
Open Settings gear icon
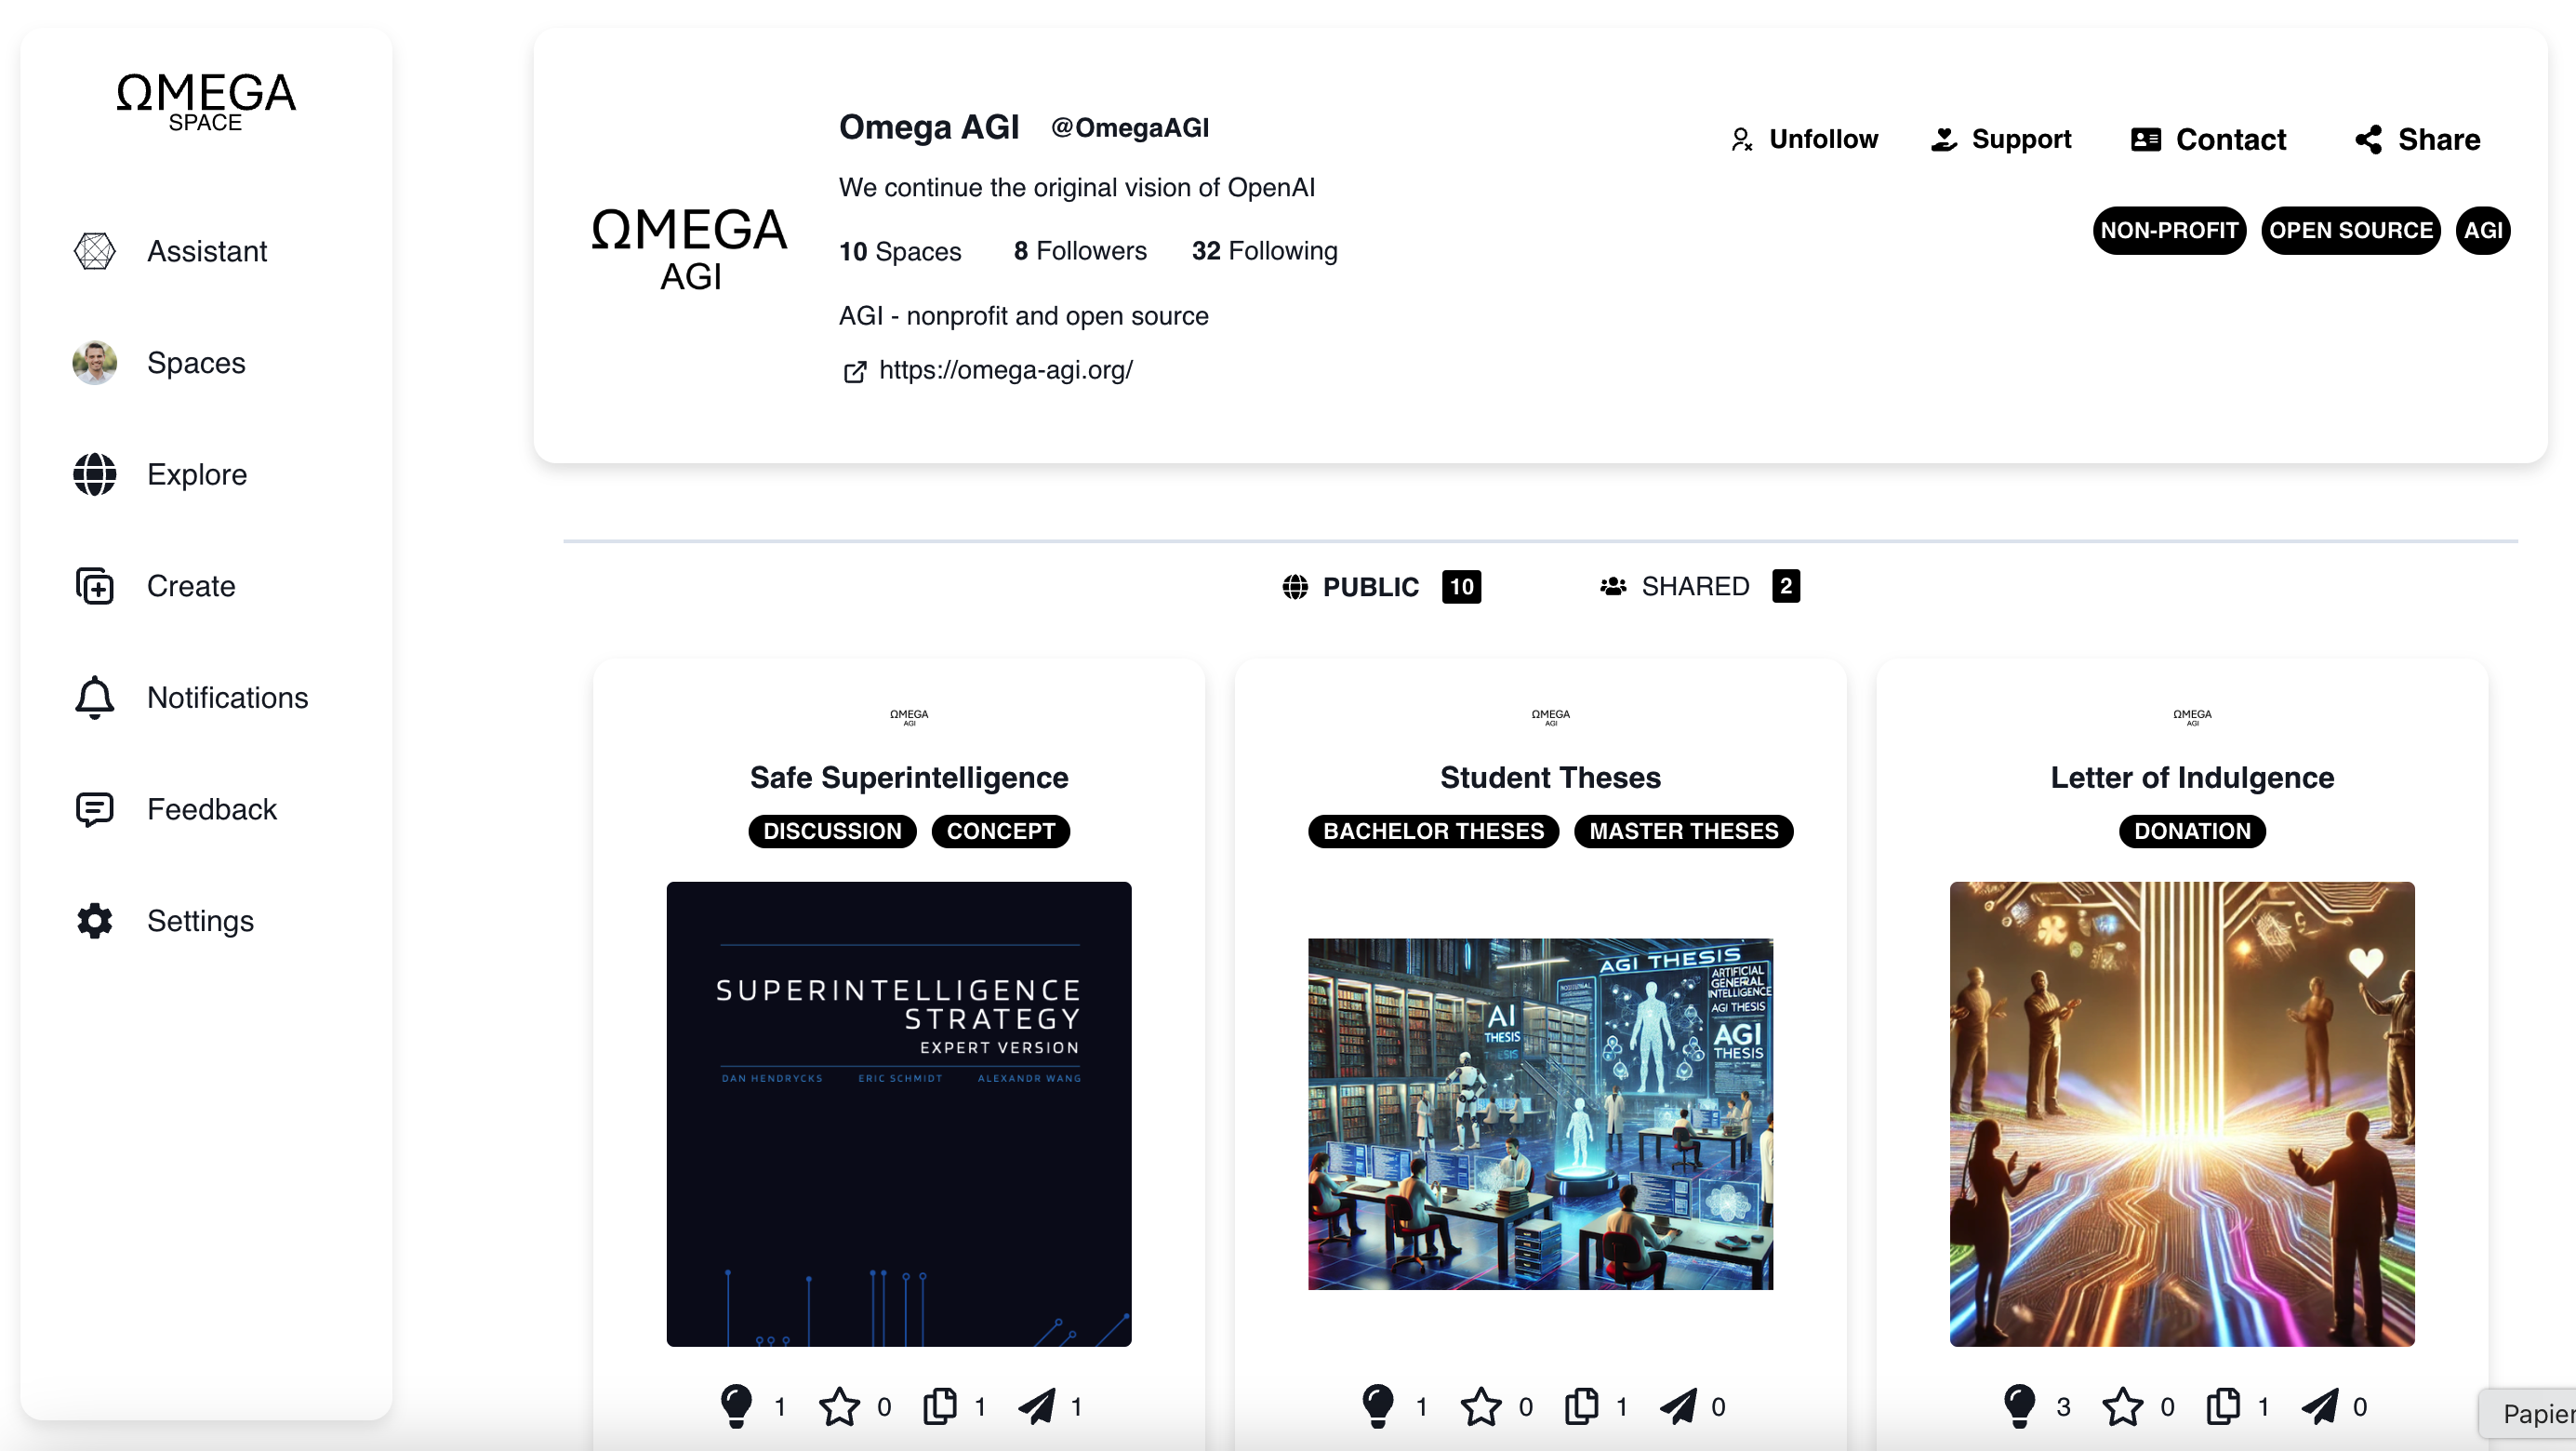[95, 920]
